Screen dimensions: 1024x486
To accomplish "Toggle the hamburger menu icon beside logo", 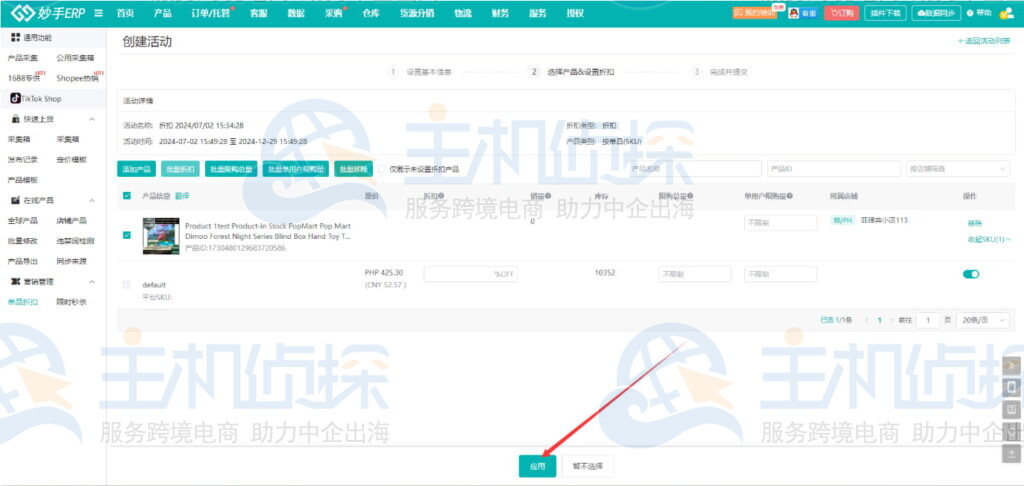I will [99, 13].
